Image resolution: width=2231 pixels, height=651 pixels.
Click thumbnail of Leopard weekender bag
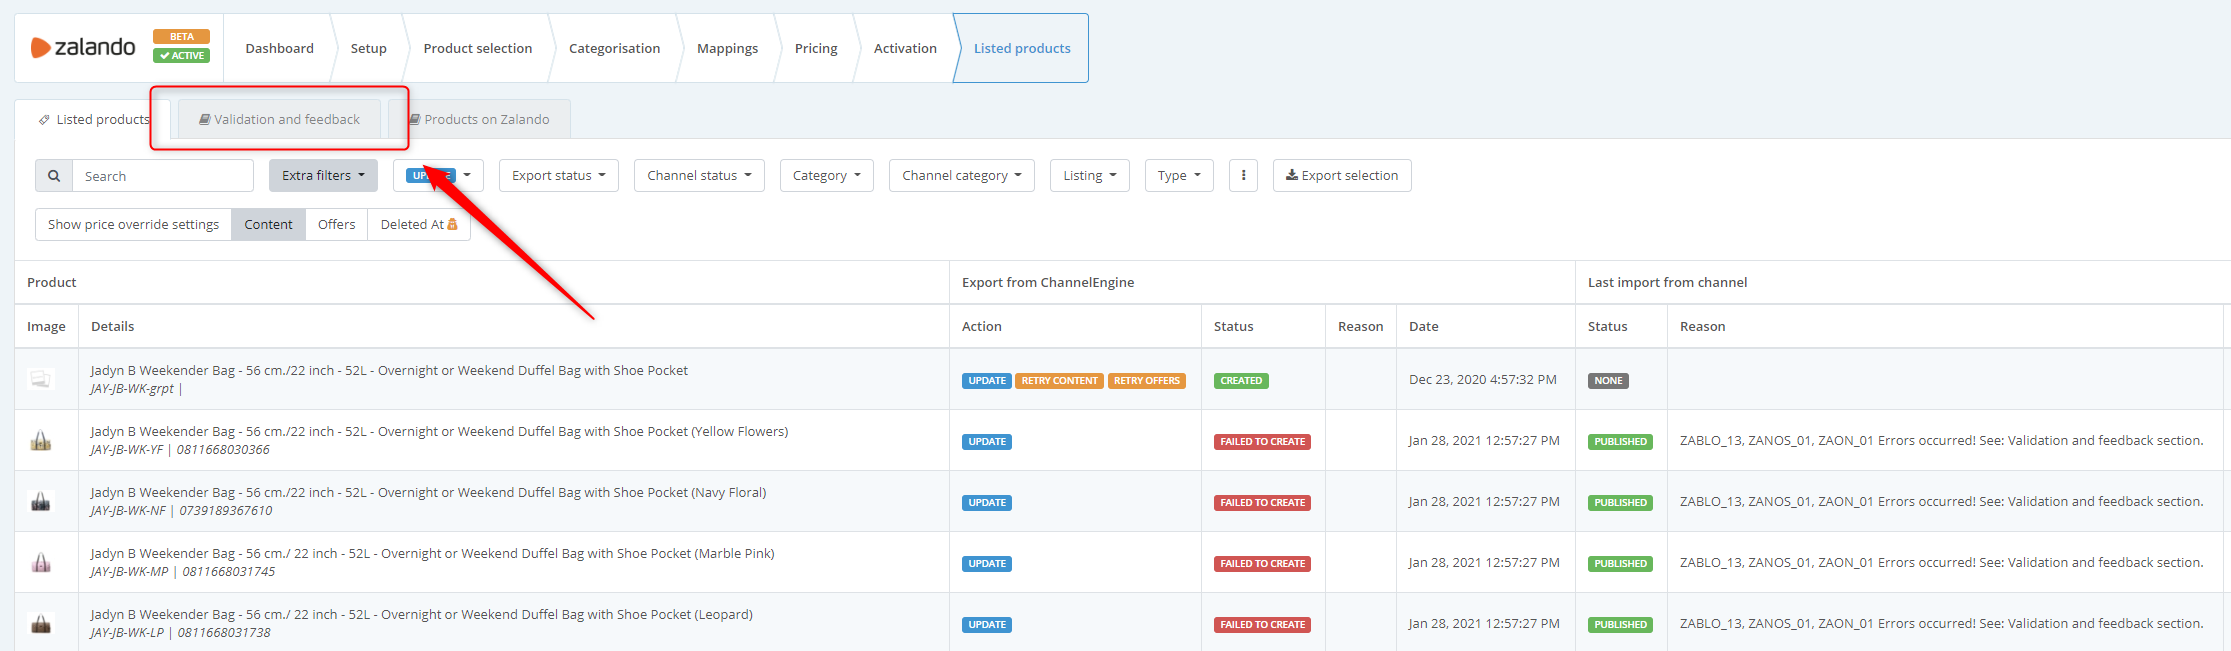coord(41,623)
